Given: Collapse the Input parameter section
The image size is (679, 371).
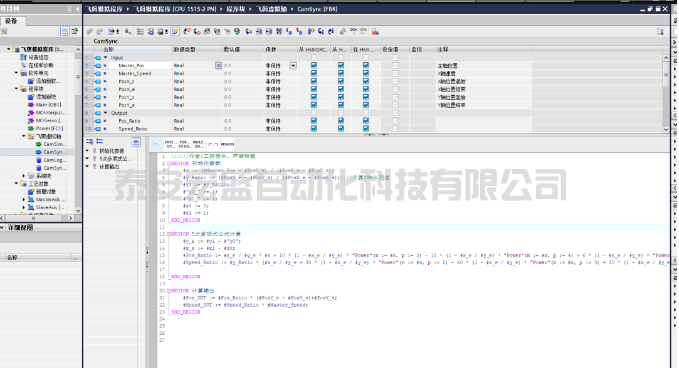Looking at the screenshot, I should [105, 58].
